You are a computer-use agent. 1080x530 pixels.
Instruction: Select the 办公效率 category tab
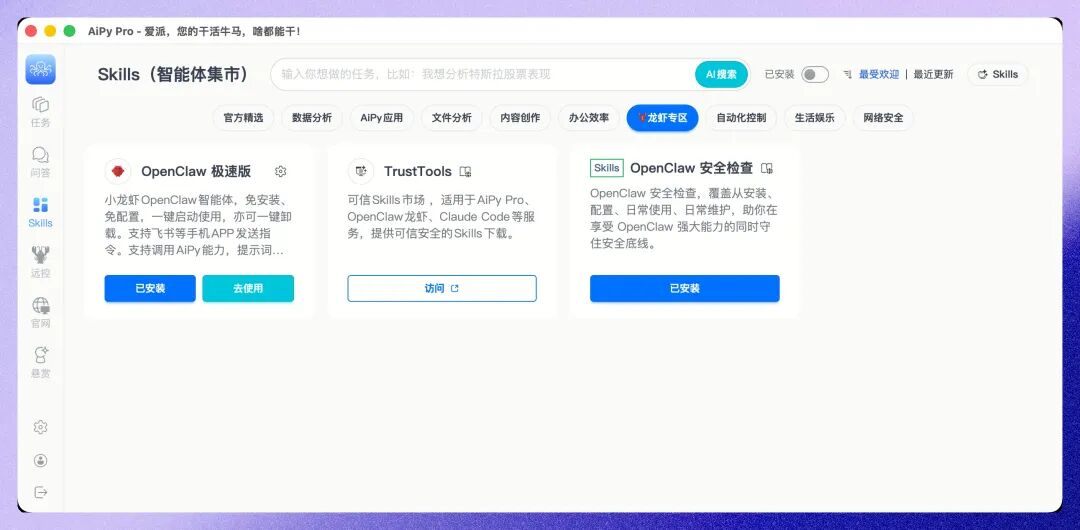tap(589, 118)
